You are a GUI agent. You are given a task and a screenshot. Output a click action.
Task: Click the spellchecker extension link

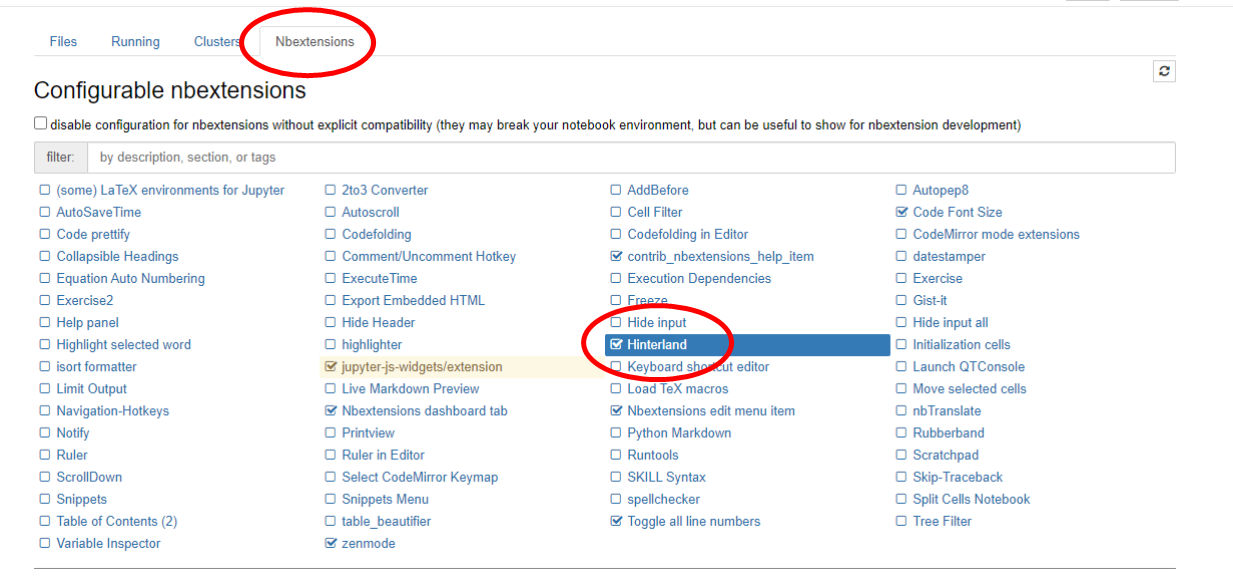(x=663, y=500)
